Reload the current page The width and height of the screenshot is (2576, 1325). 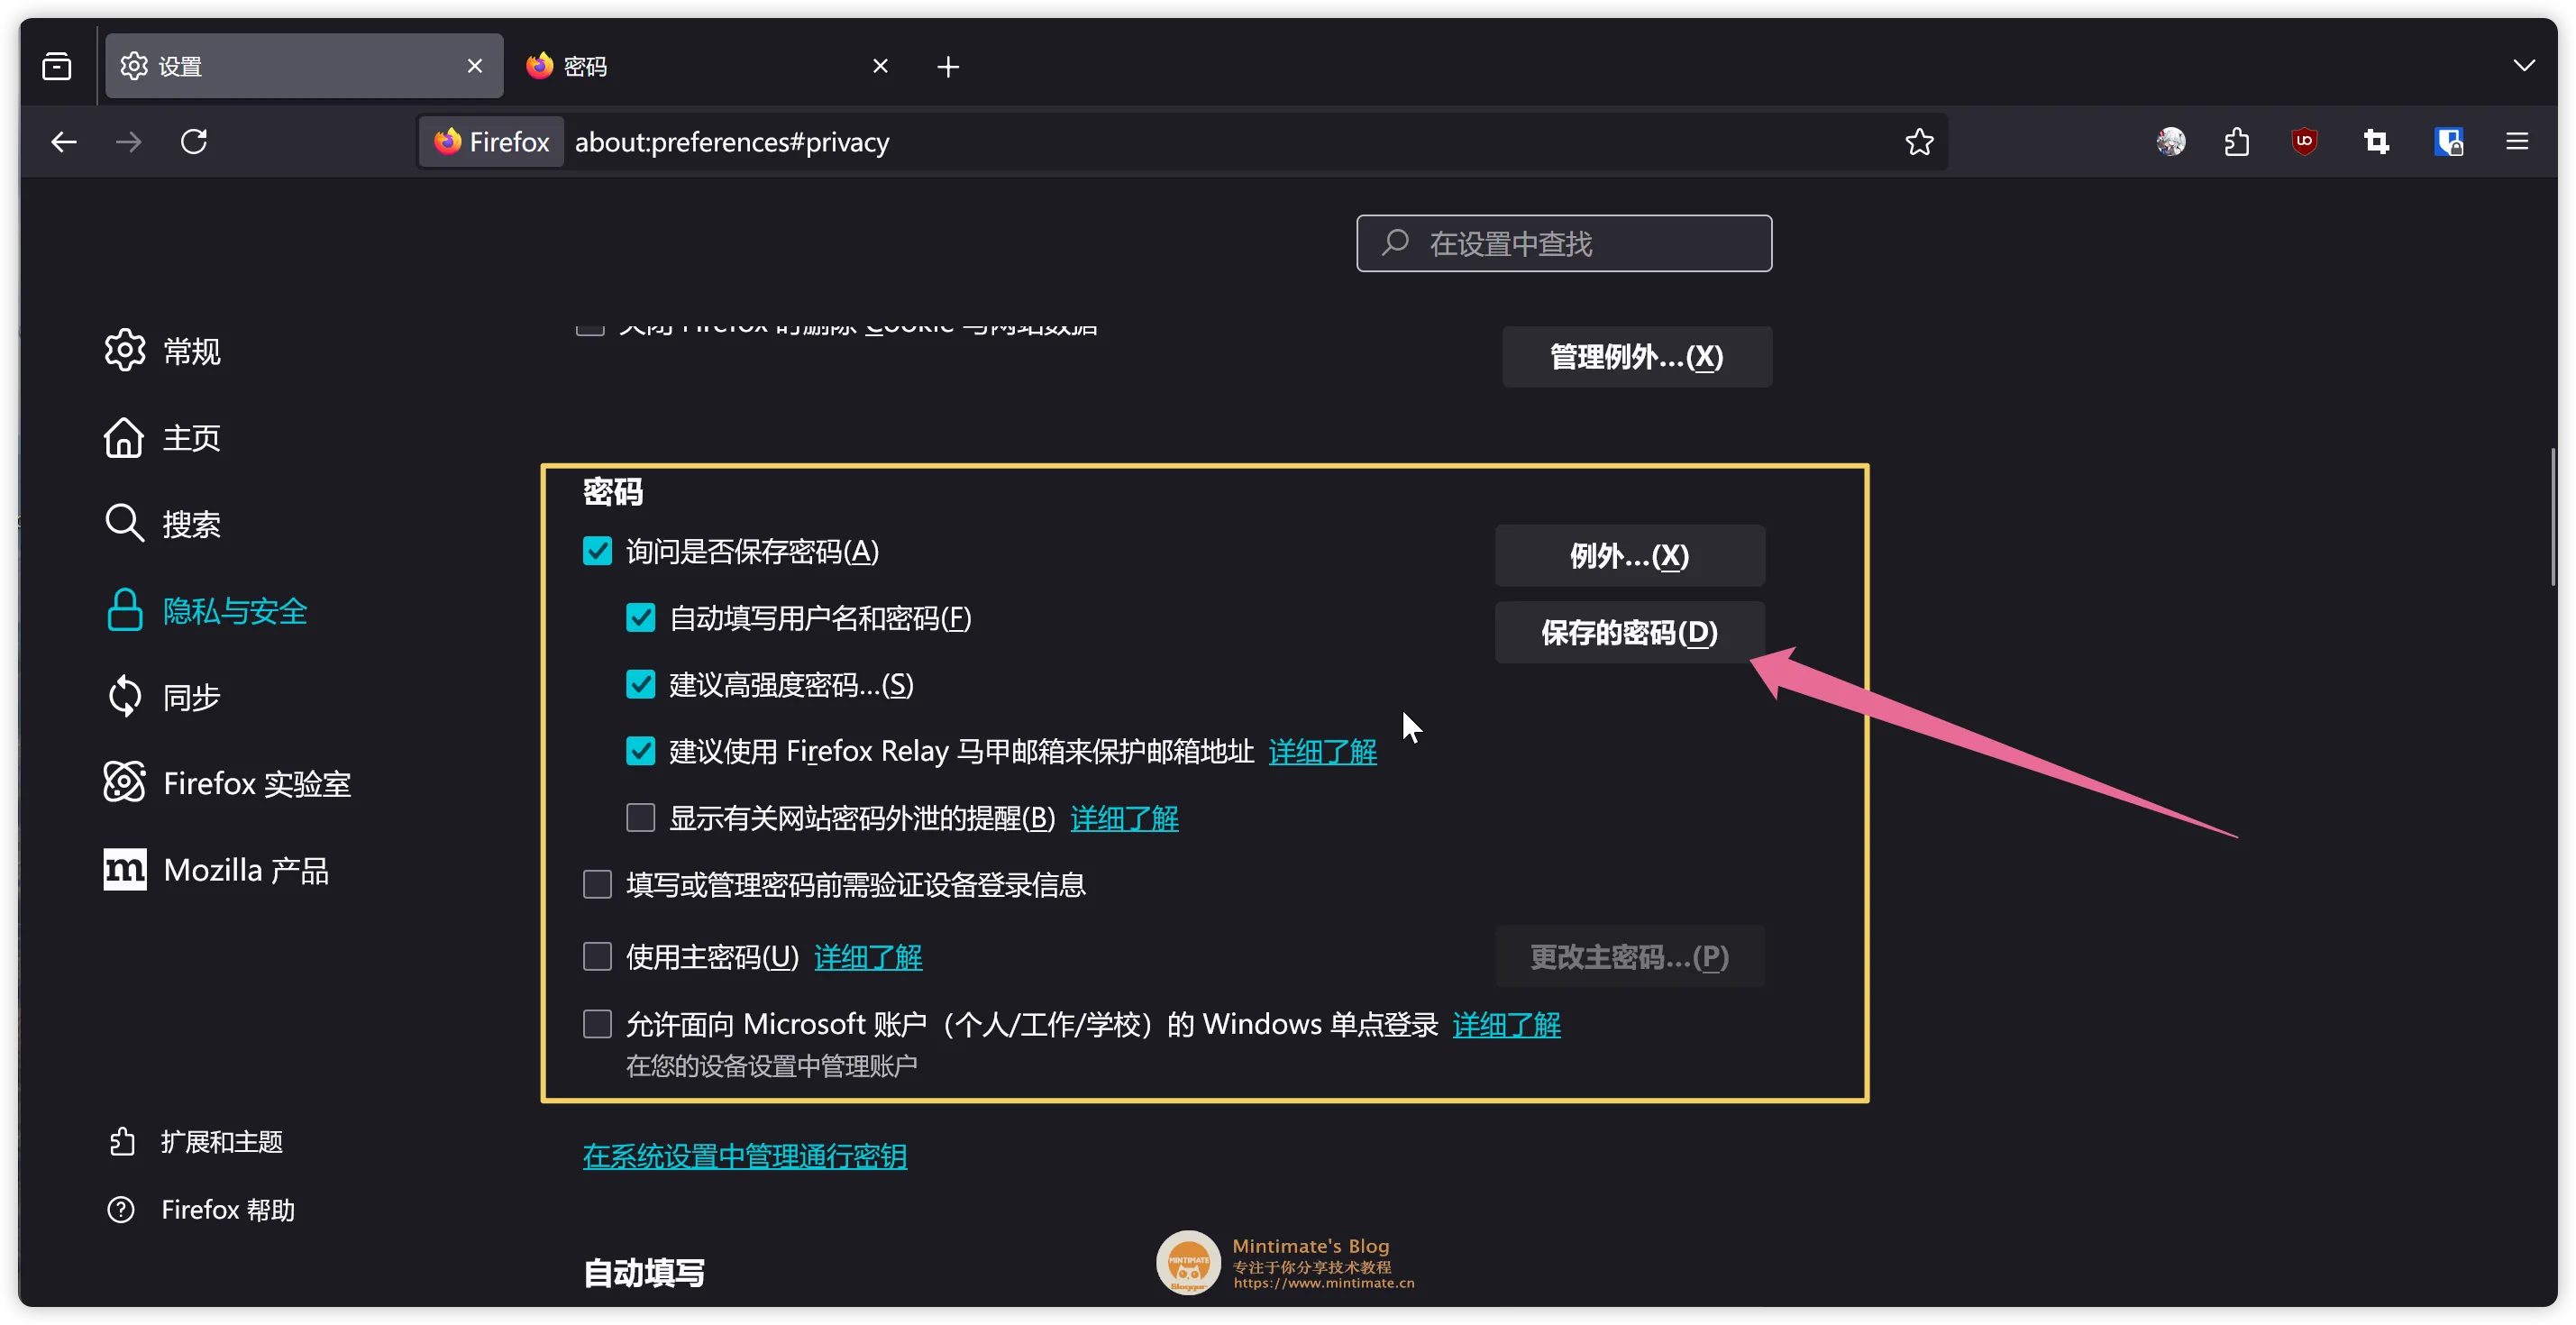194,142
